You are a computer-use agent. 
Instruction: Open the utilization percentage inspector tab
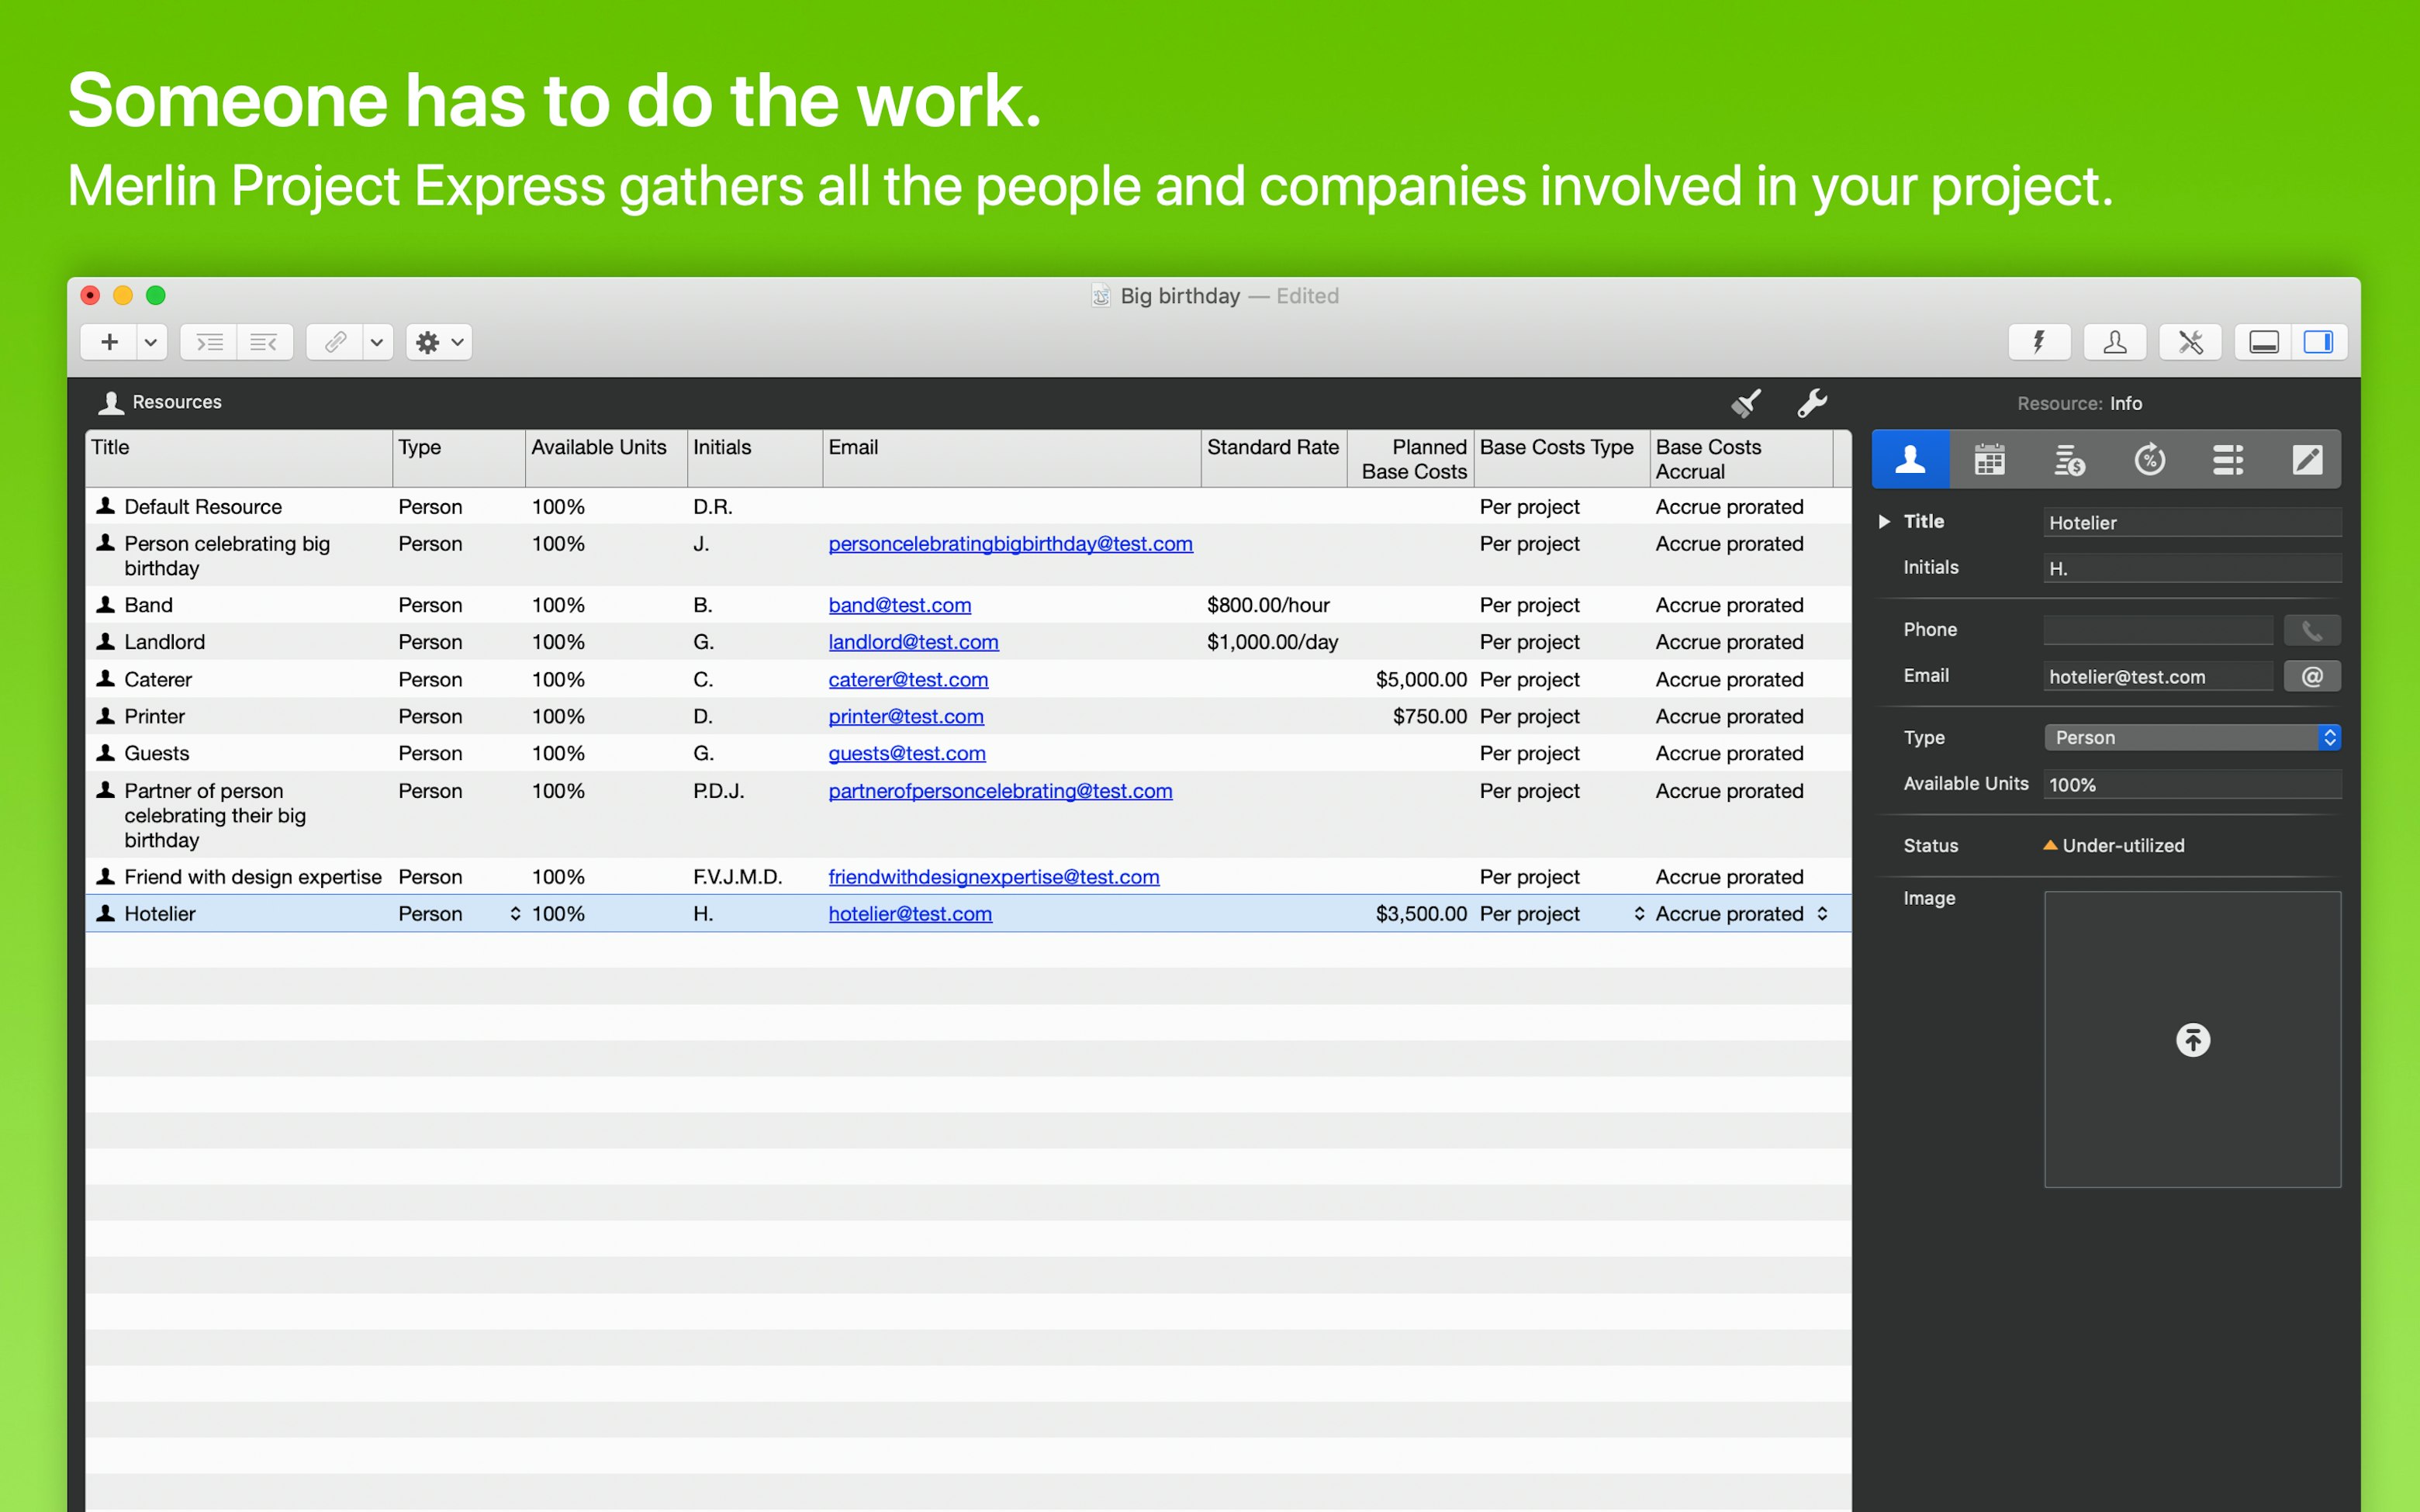2149,459
